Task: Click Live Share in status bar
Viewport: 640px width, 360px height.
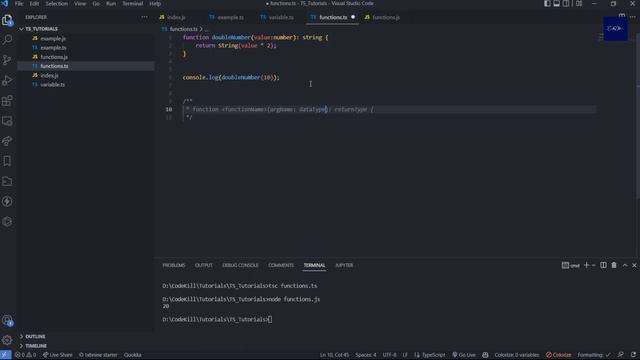Action: [58, 355]
